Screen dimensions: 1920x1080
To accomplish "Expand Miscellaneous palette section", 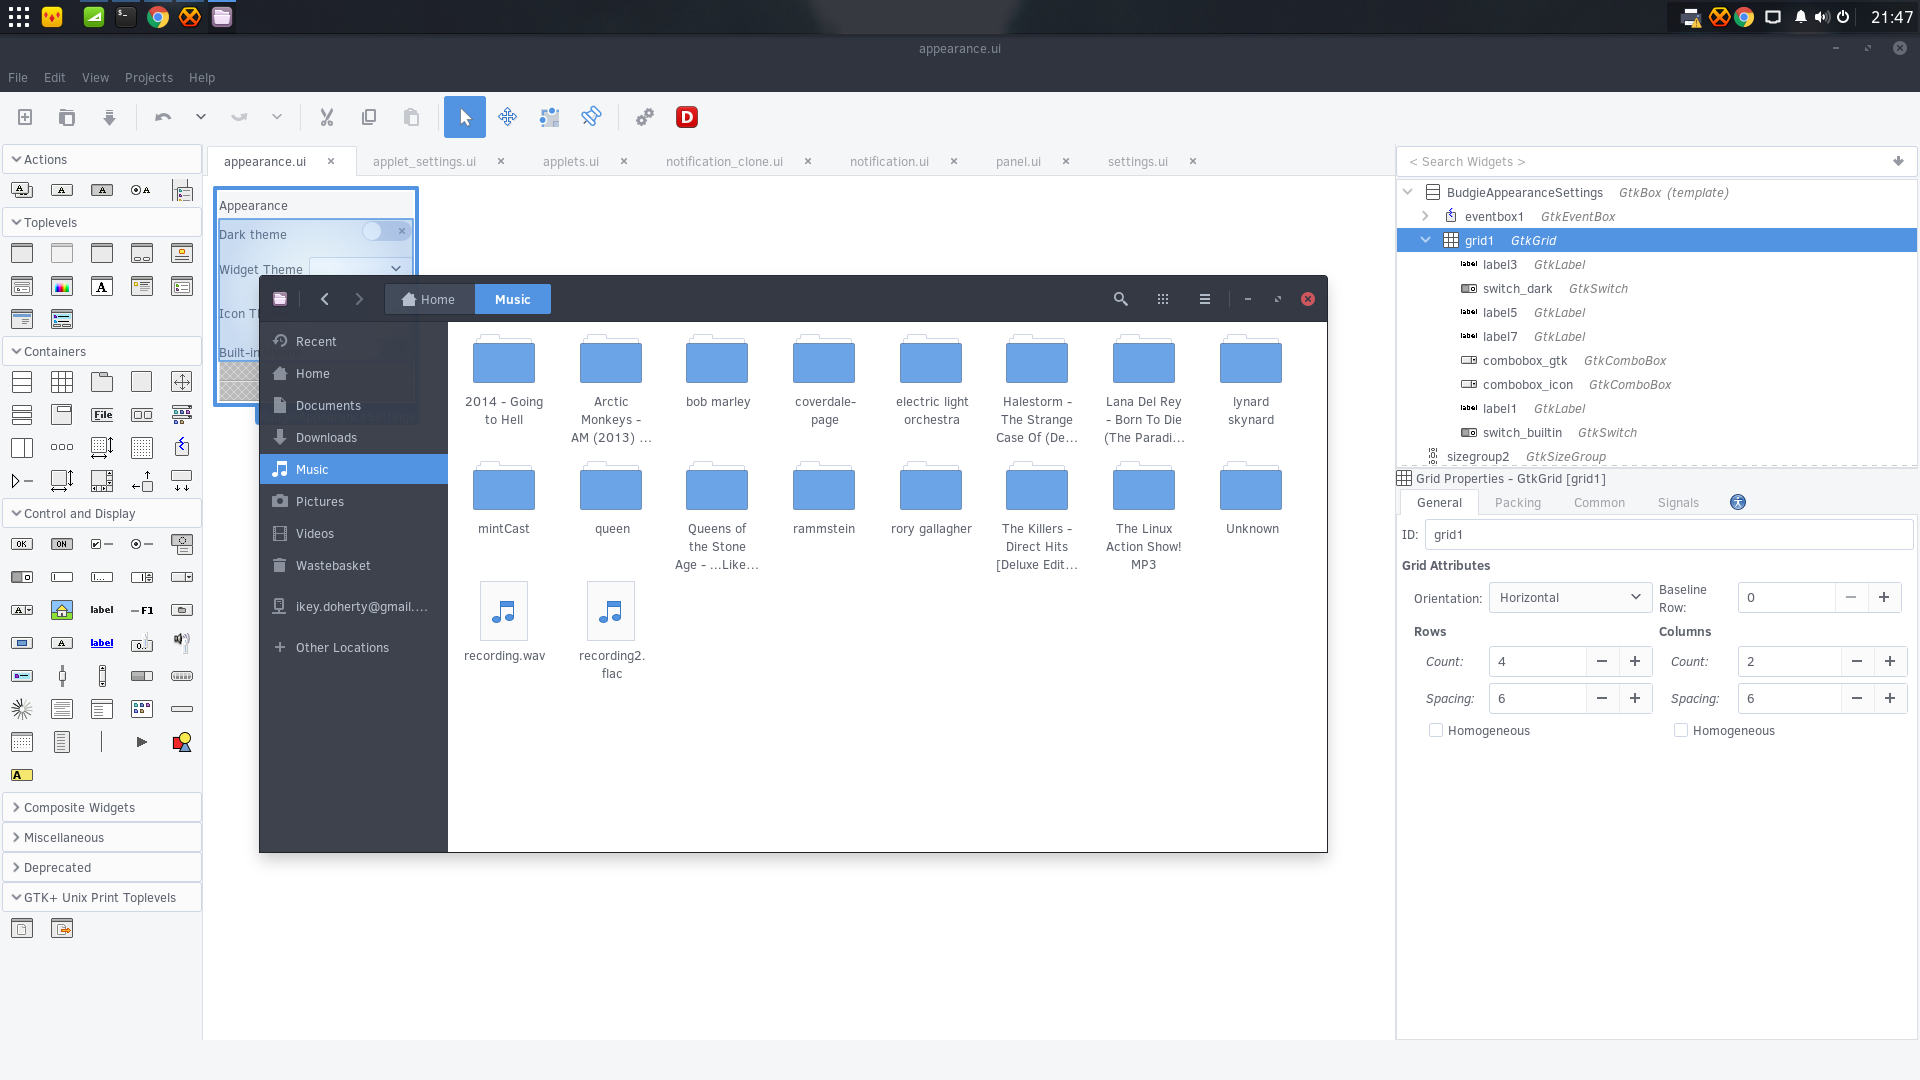I will [102, 838].
